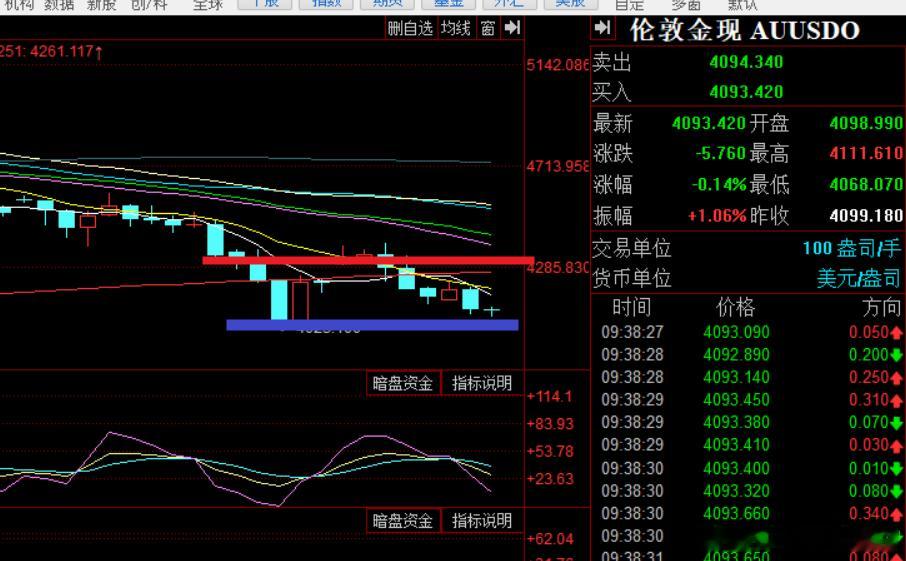Click the 4713.958 price axis label
Image resolution: width=906 pixels, height=561 pixels.
click(558, 166)
